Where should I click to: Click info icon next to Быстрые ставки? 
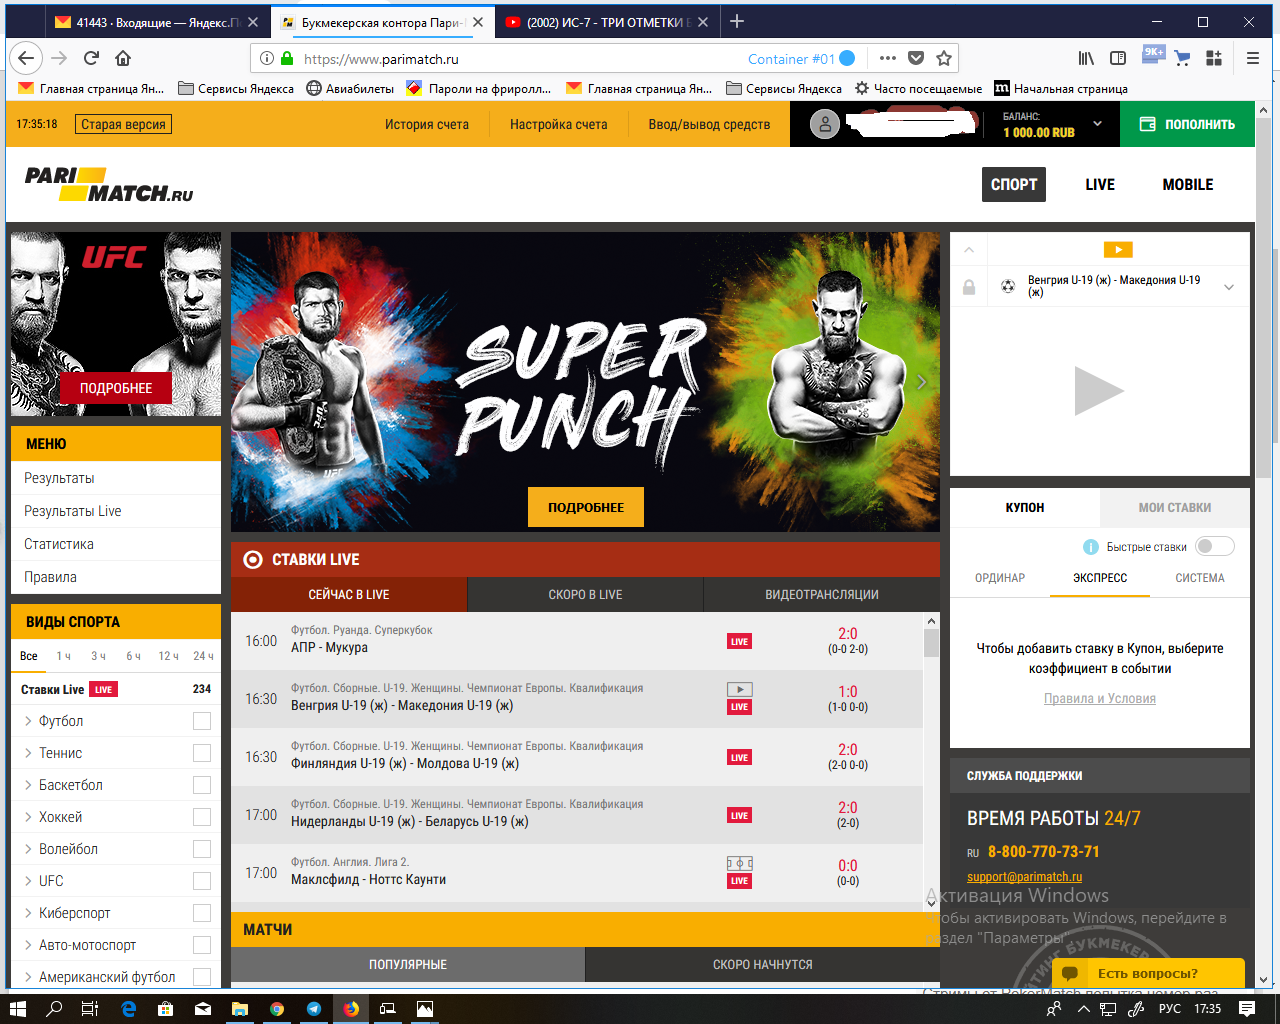(1091, 547)
